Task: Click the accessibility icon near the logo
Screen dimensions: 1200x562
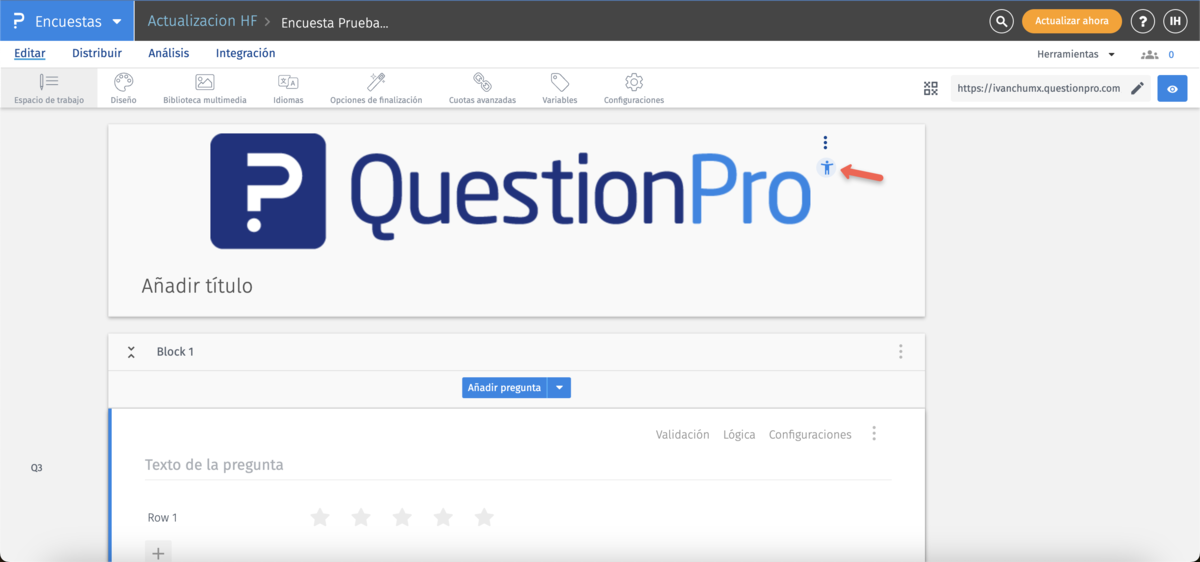Action: [x=826, y=168]
